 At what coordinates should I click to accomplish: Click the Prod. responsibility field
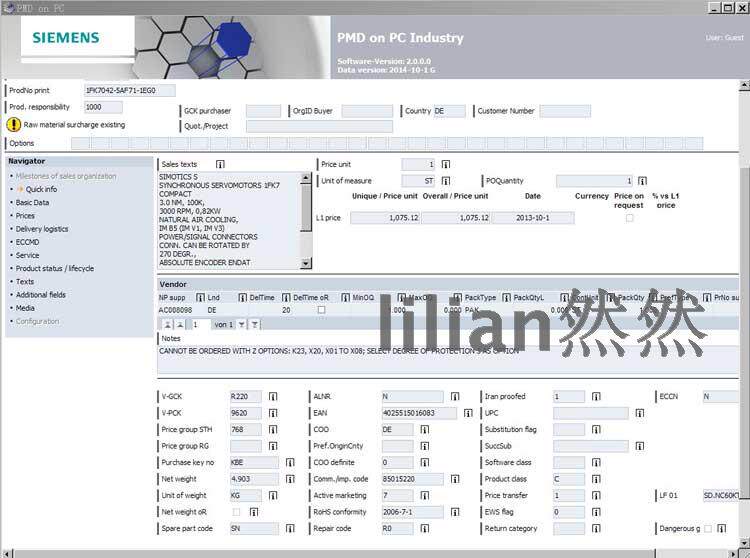point(103,107)
